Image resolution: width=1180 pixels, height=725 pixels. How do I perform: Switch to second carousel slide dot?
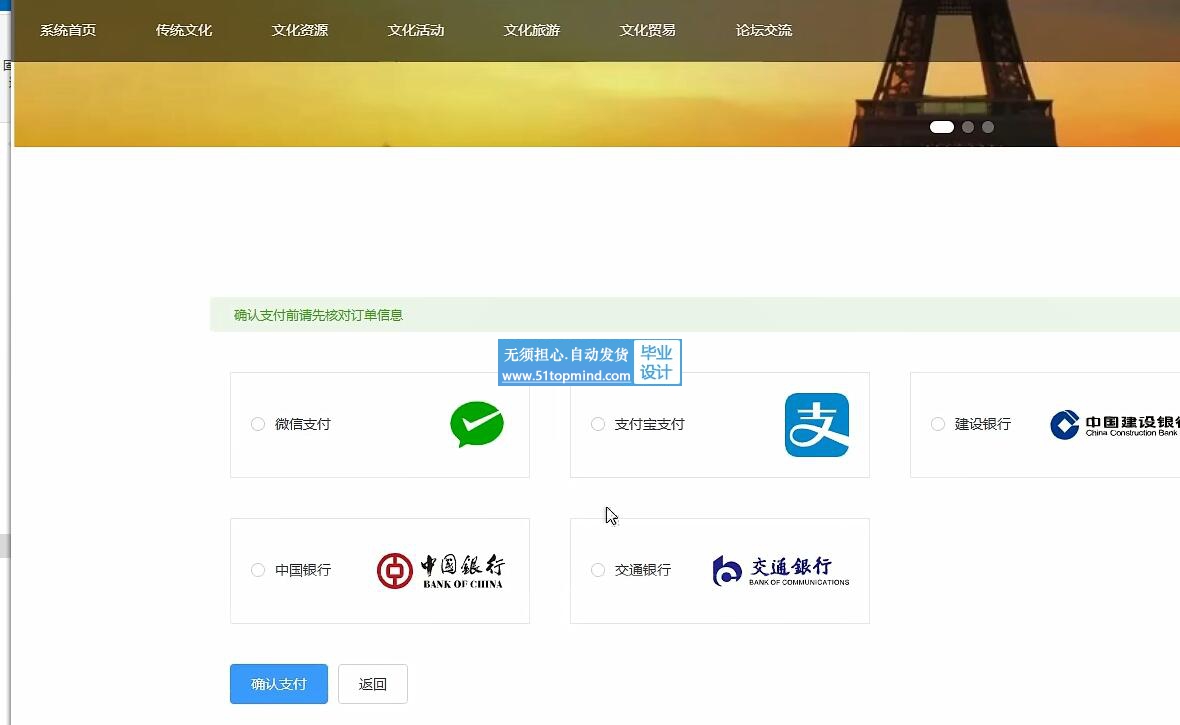coord(968,127)
